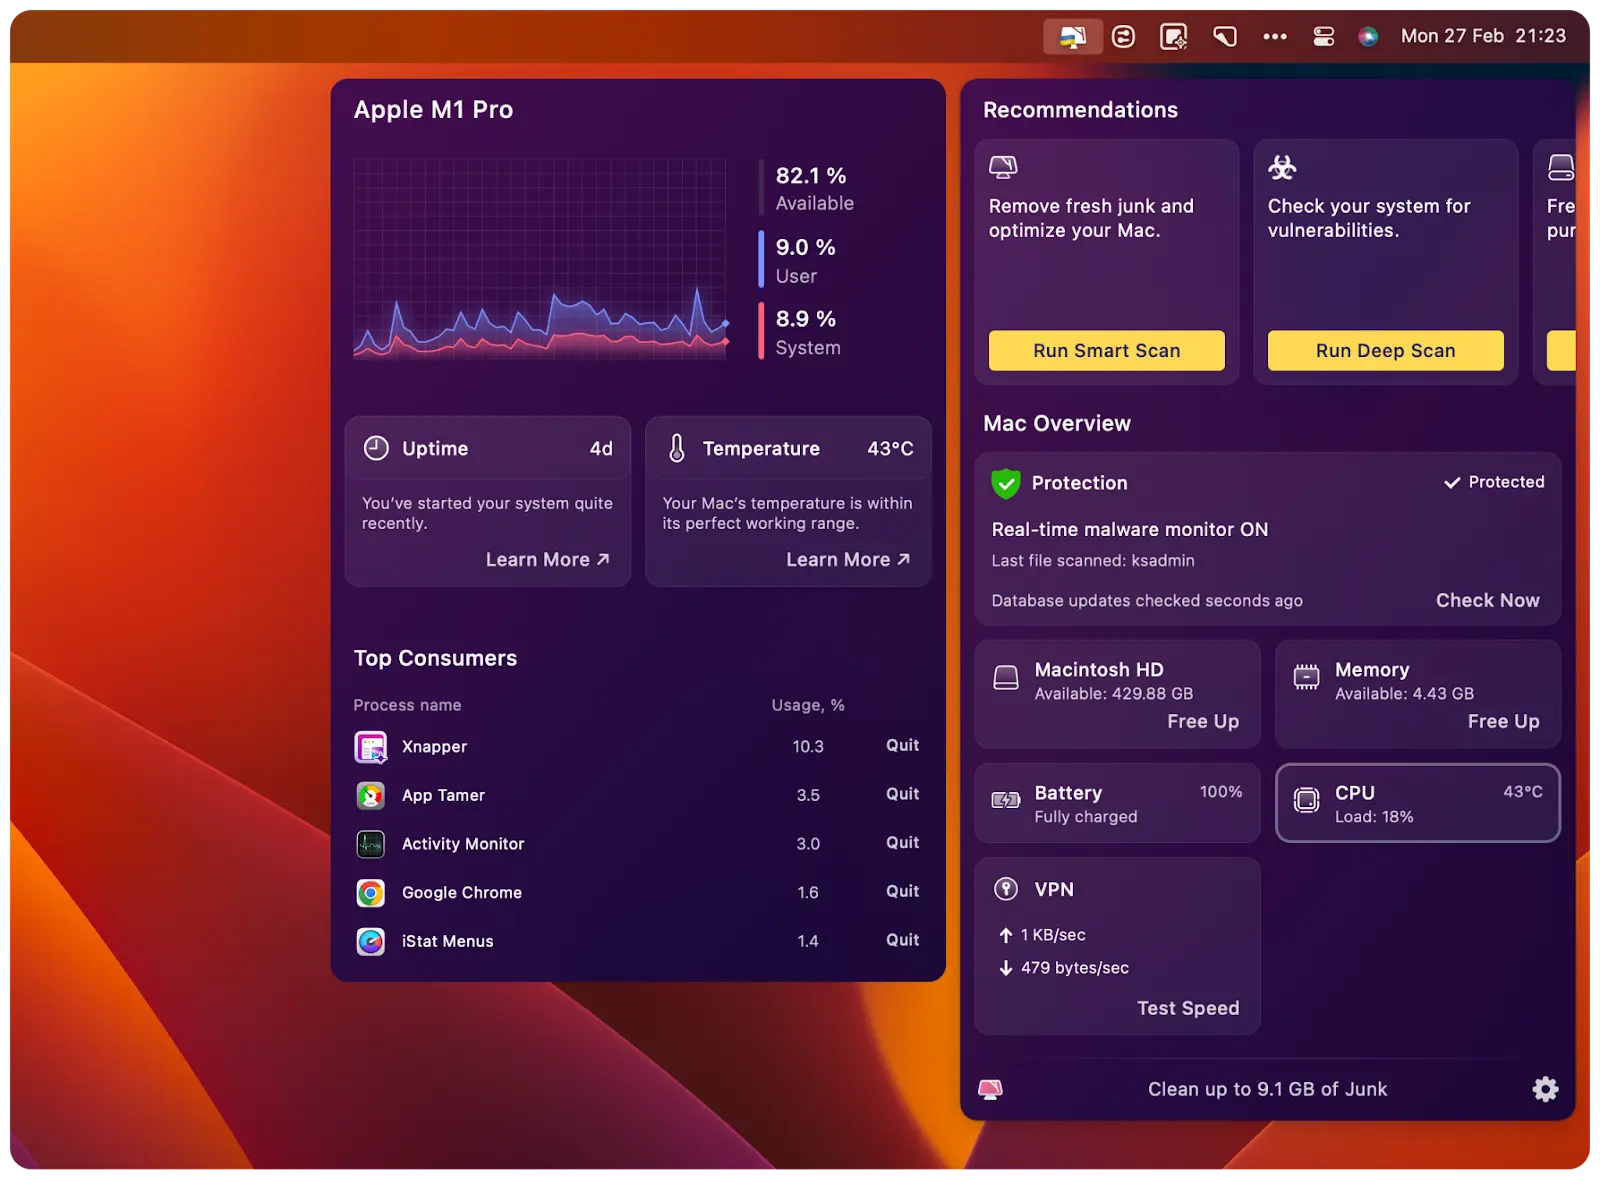This screenshot has width=1600, height=1179.
Task: Click the CPU chip icon
Action: (x=1307, y=800)
